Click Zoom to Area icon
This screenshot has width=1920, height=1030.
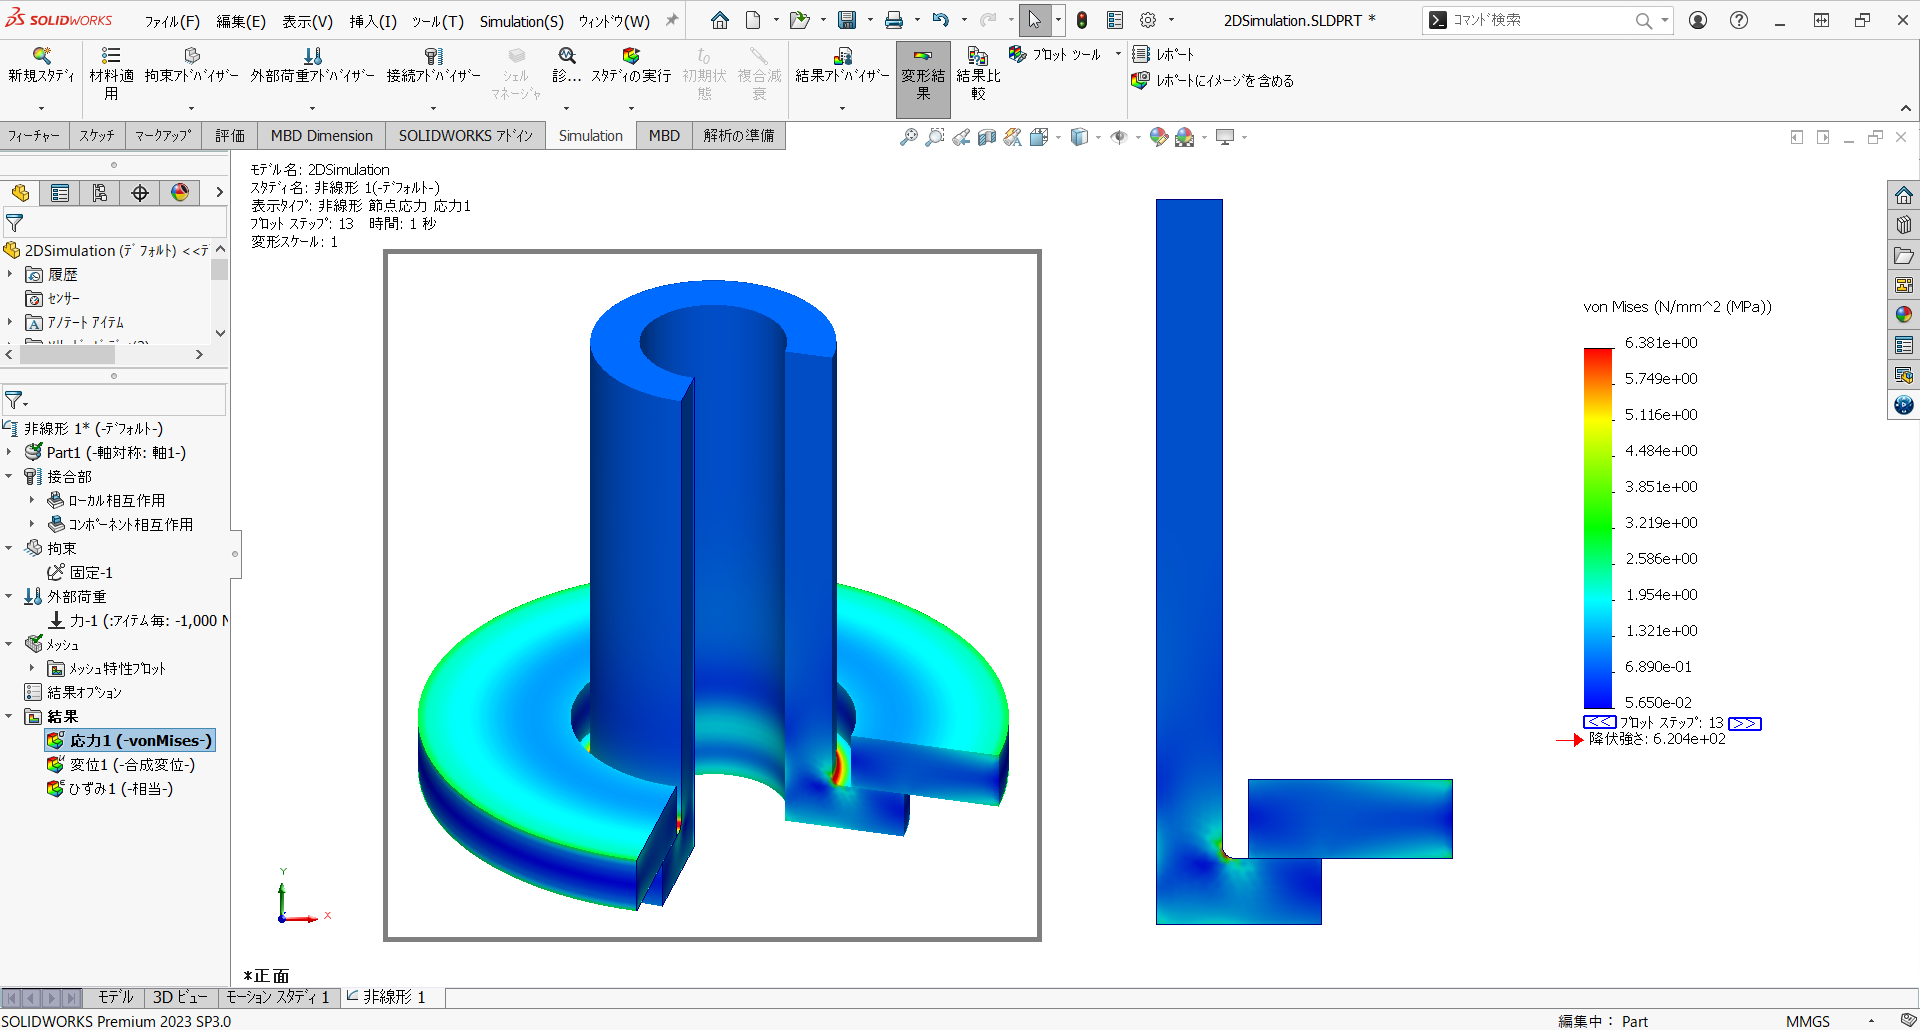(x=934, y=137)
